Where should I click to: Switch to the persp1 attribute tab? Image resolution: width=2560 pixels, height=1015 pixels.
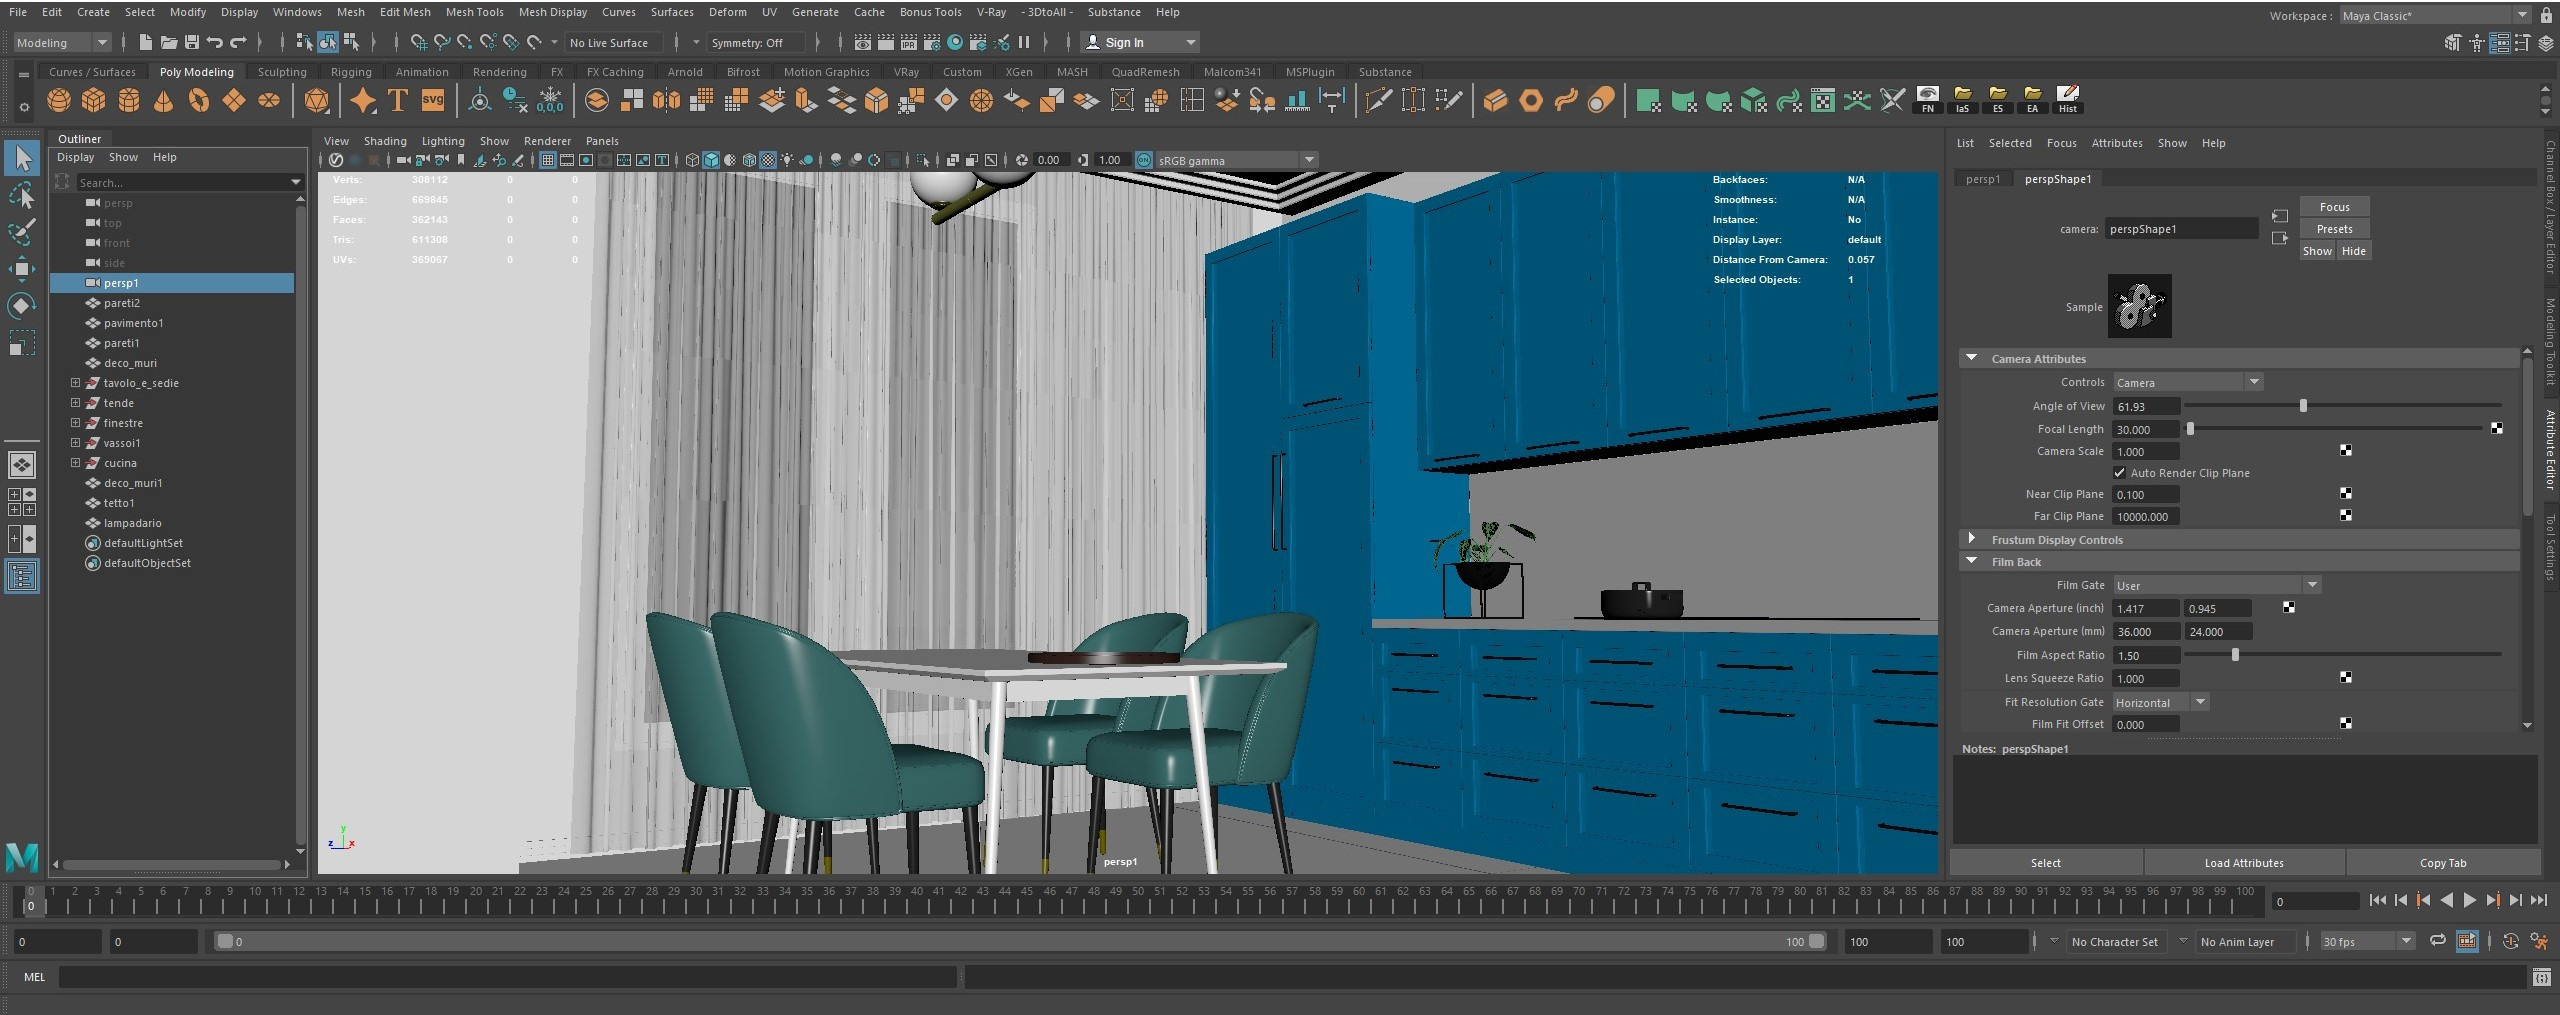coord(1982,179)
